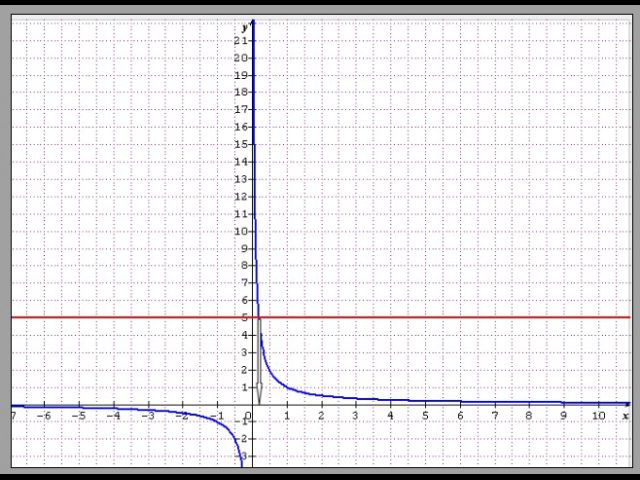Screen dimensions: 640x480
Task: Click the x-axis label at far right
Action: coord(626,415)
